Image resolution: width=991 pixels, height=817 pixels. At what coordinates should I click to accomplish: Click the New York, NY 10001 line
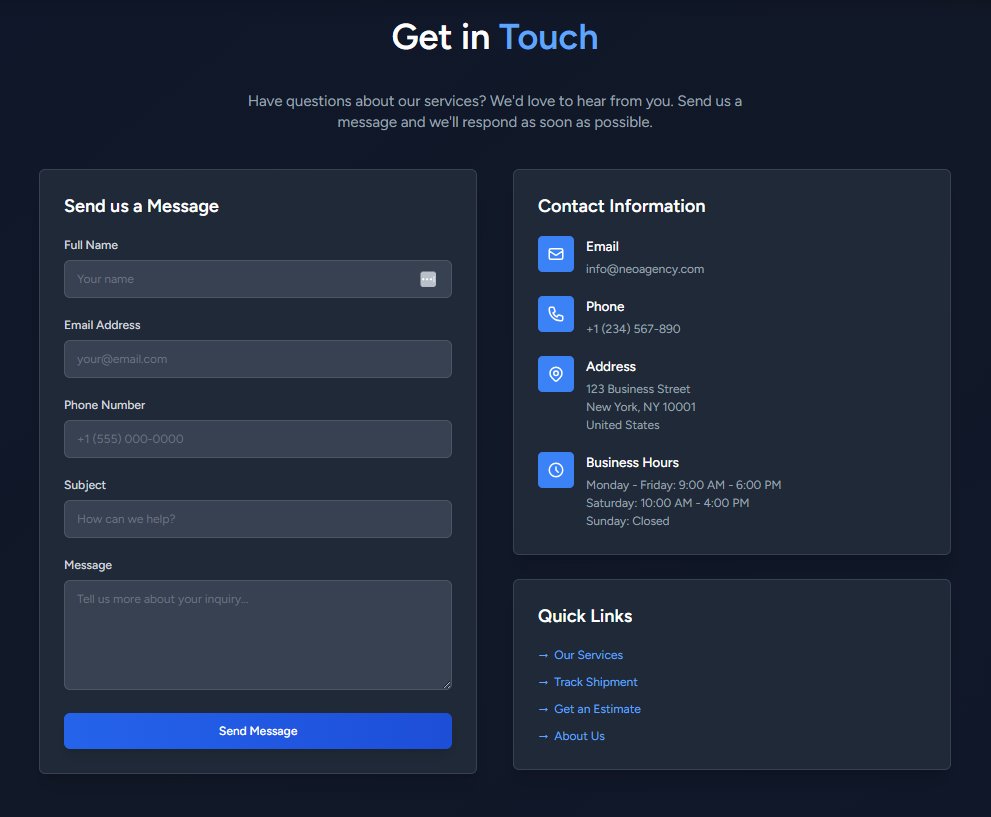click(641, 407)
